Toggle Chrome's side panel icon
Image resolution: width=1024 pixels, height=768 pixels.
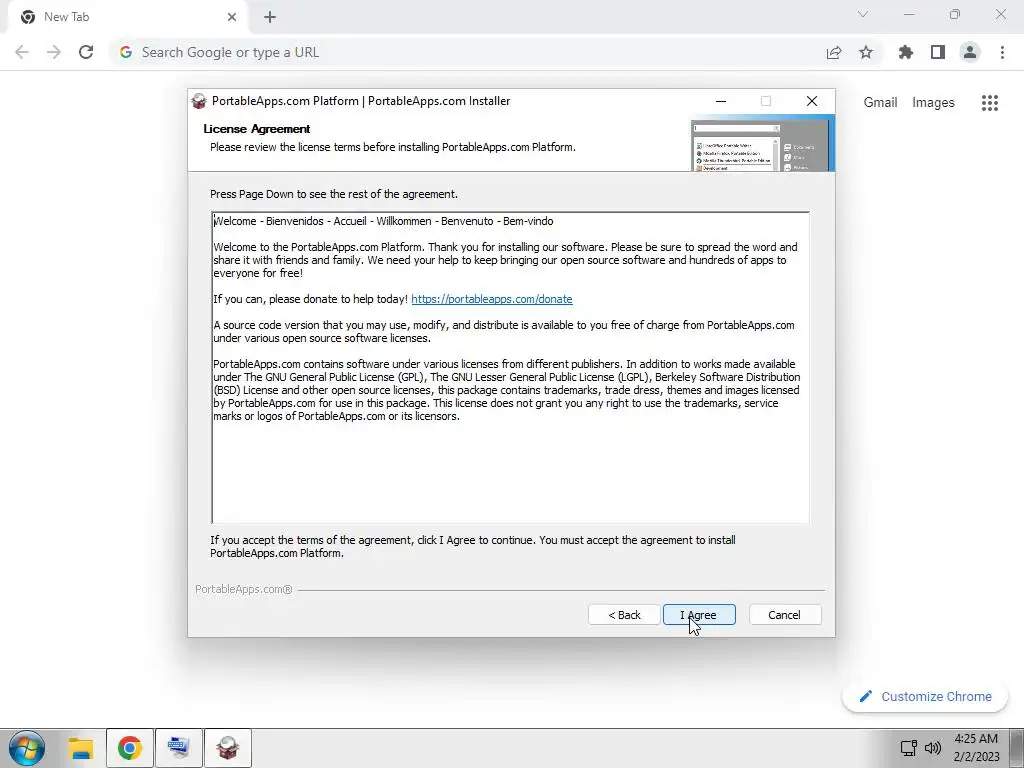click(938, 52)
